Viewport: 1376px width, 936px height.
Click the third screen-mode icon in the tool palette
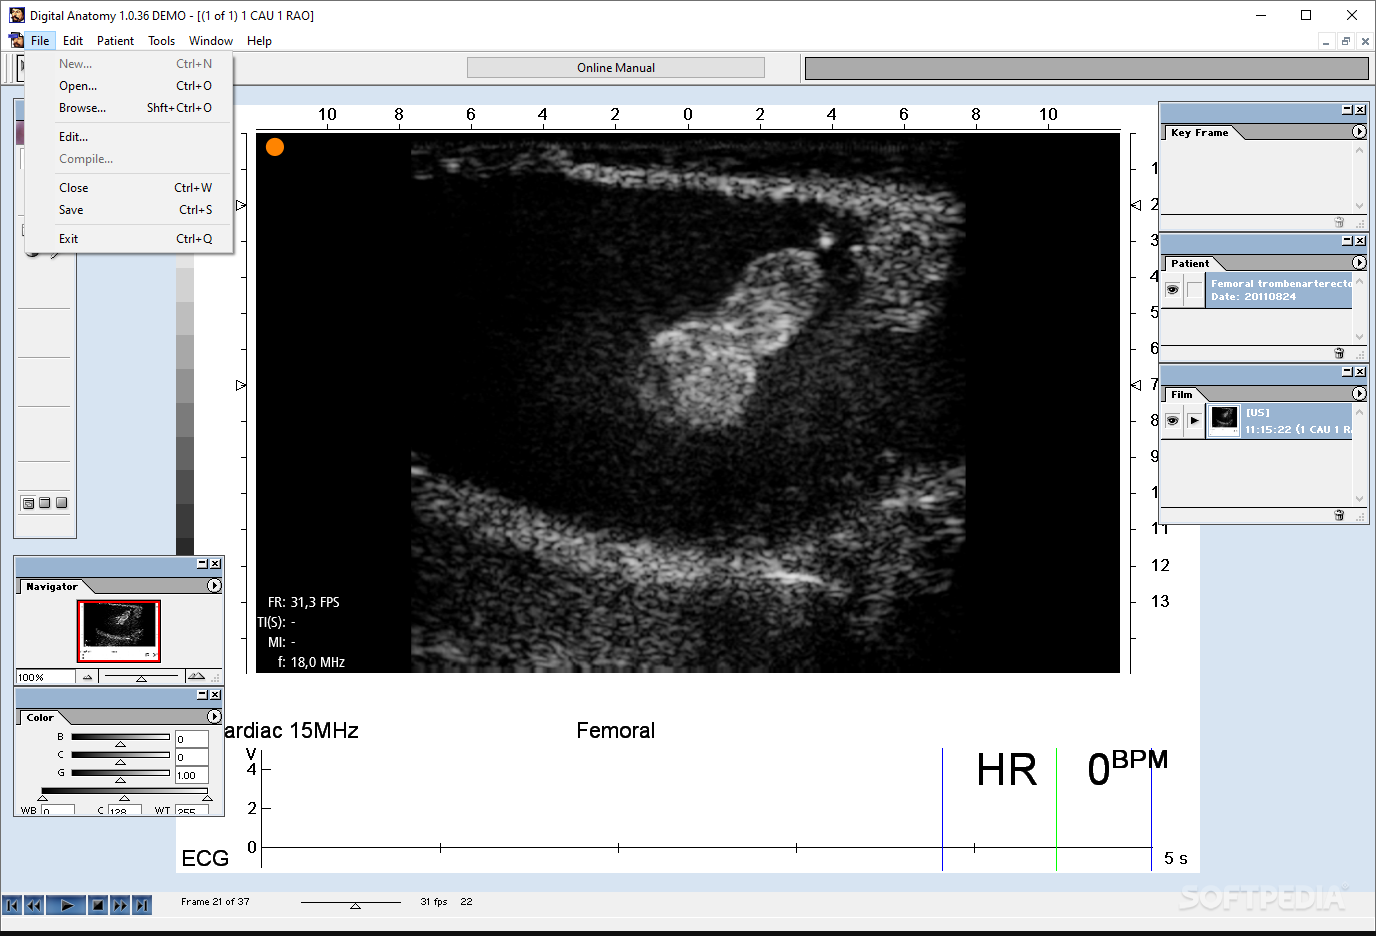(x=61, y=503)
